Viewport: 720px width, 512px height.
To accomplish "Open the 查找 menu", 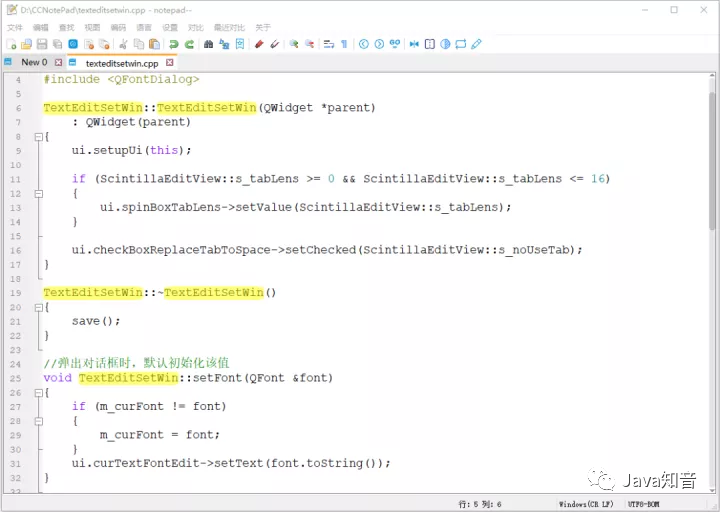I will coord(67,28).
